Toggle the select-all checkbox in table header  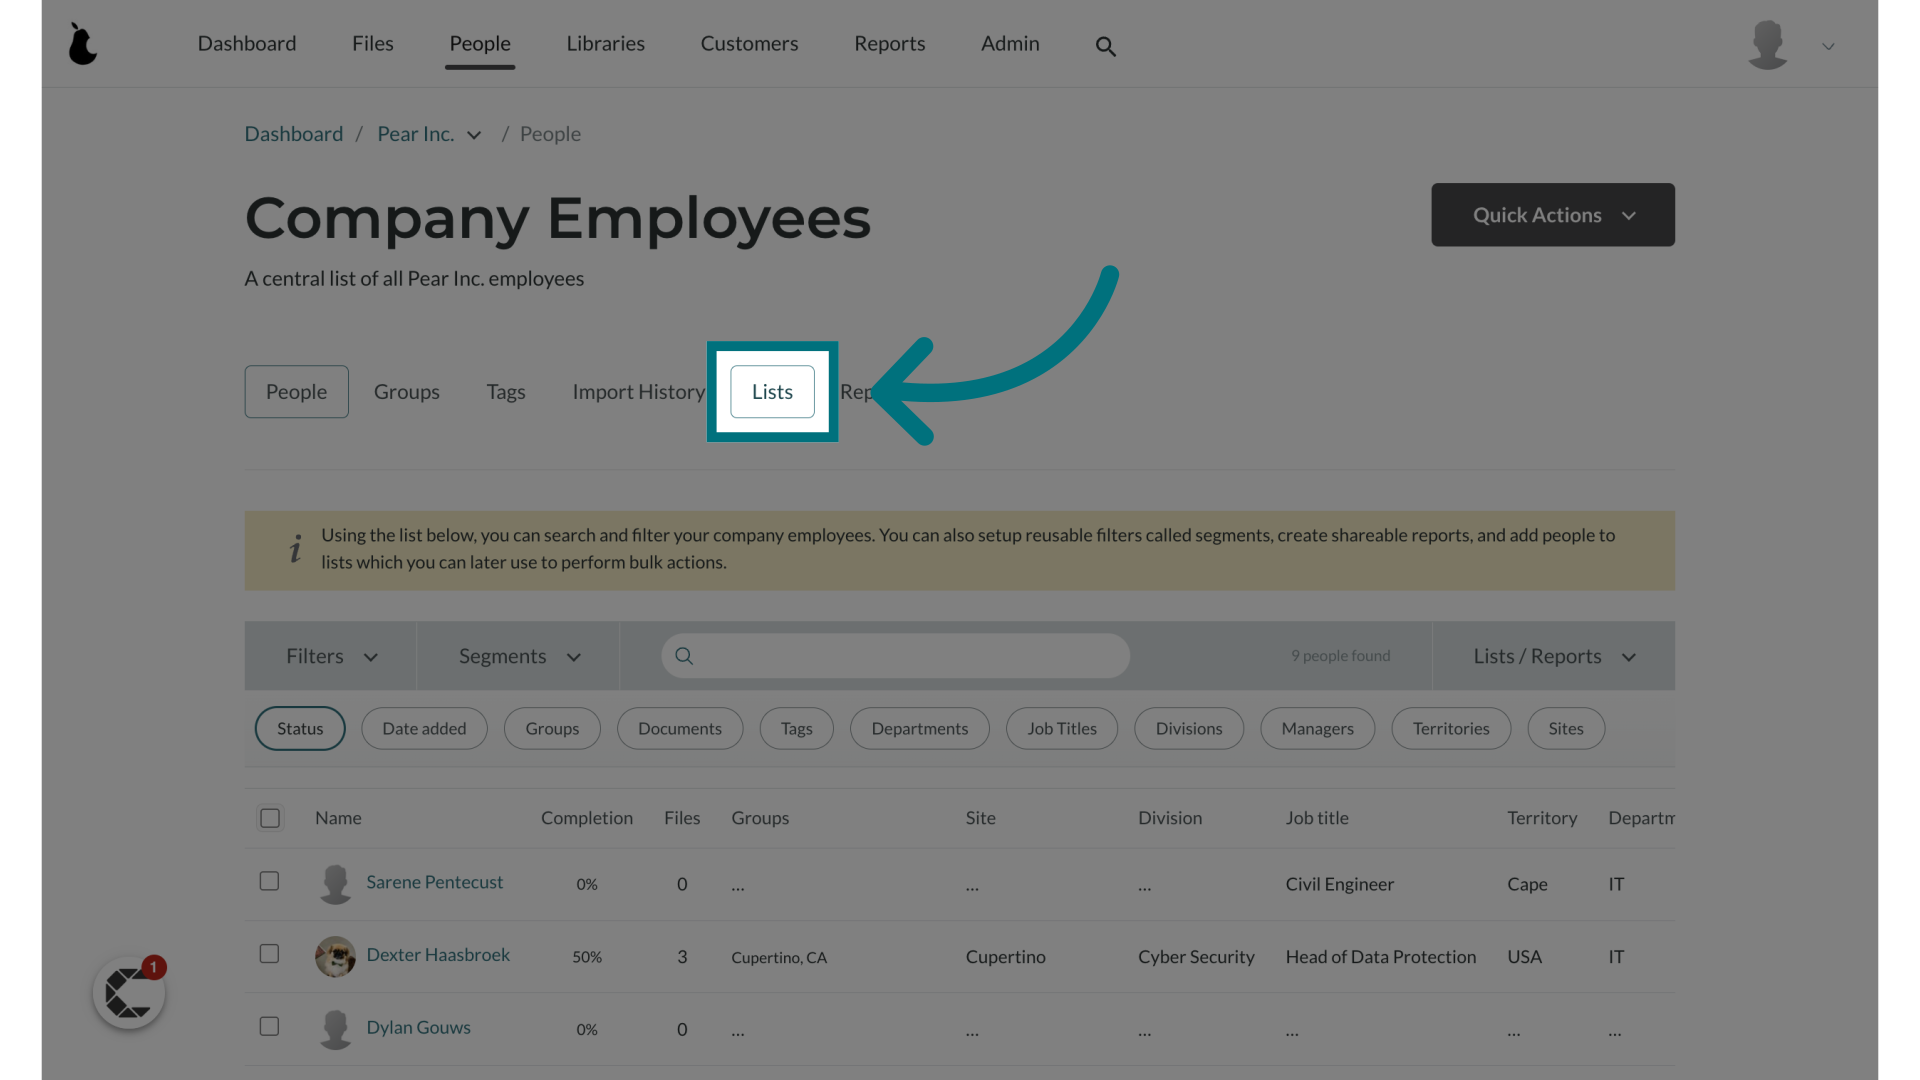(270, 818)
